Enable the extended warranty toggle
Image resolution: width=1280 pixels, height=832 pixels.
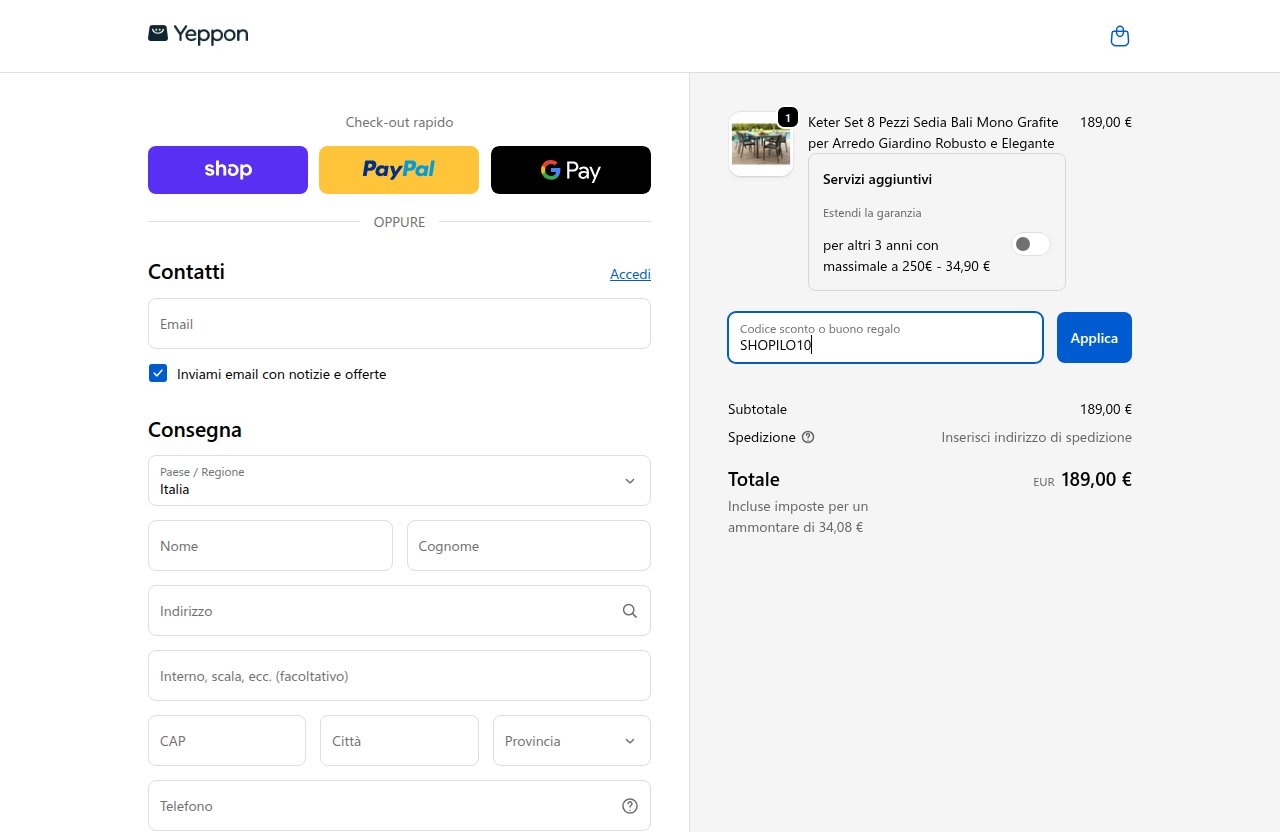[1031, 244]
